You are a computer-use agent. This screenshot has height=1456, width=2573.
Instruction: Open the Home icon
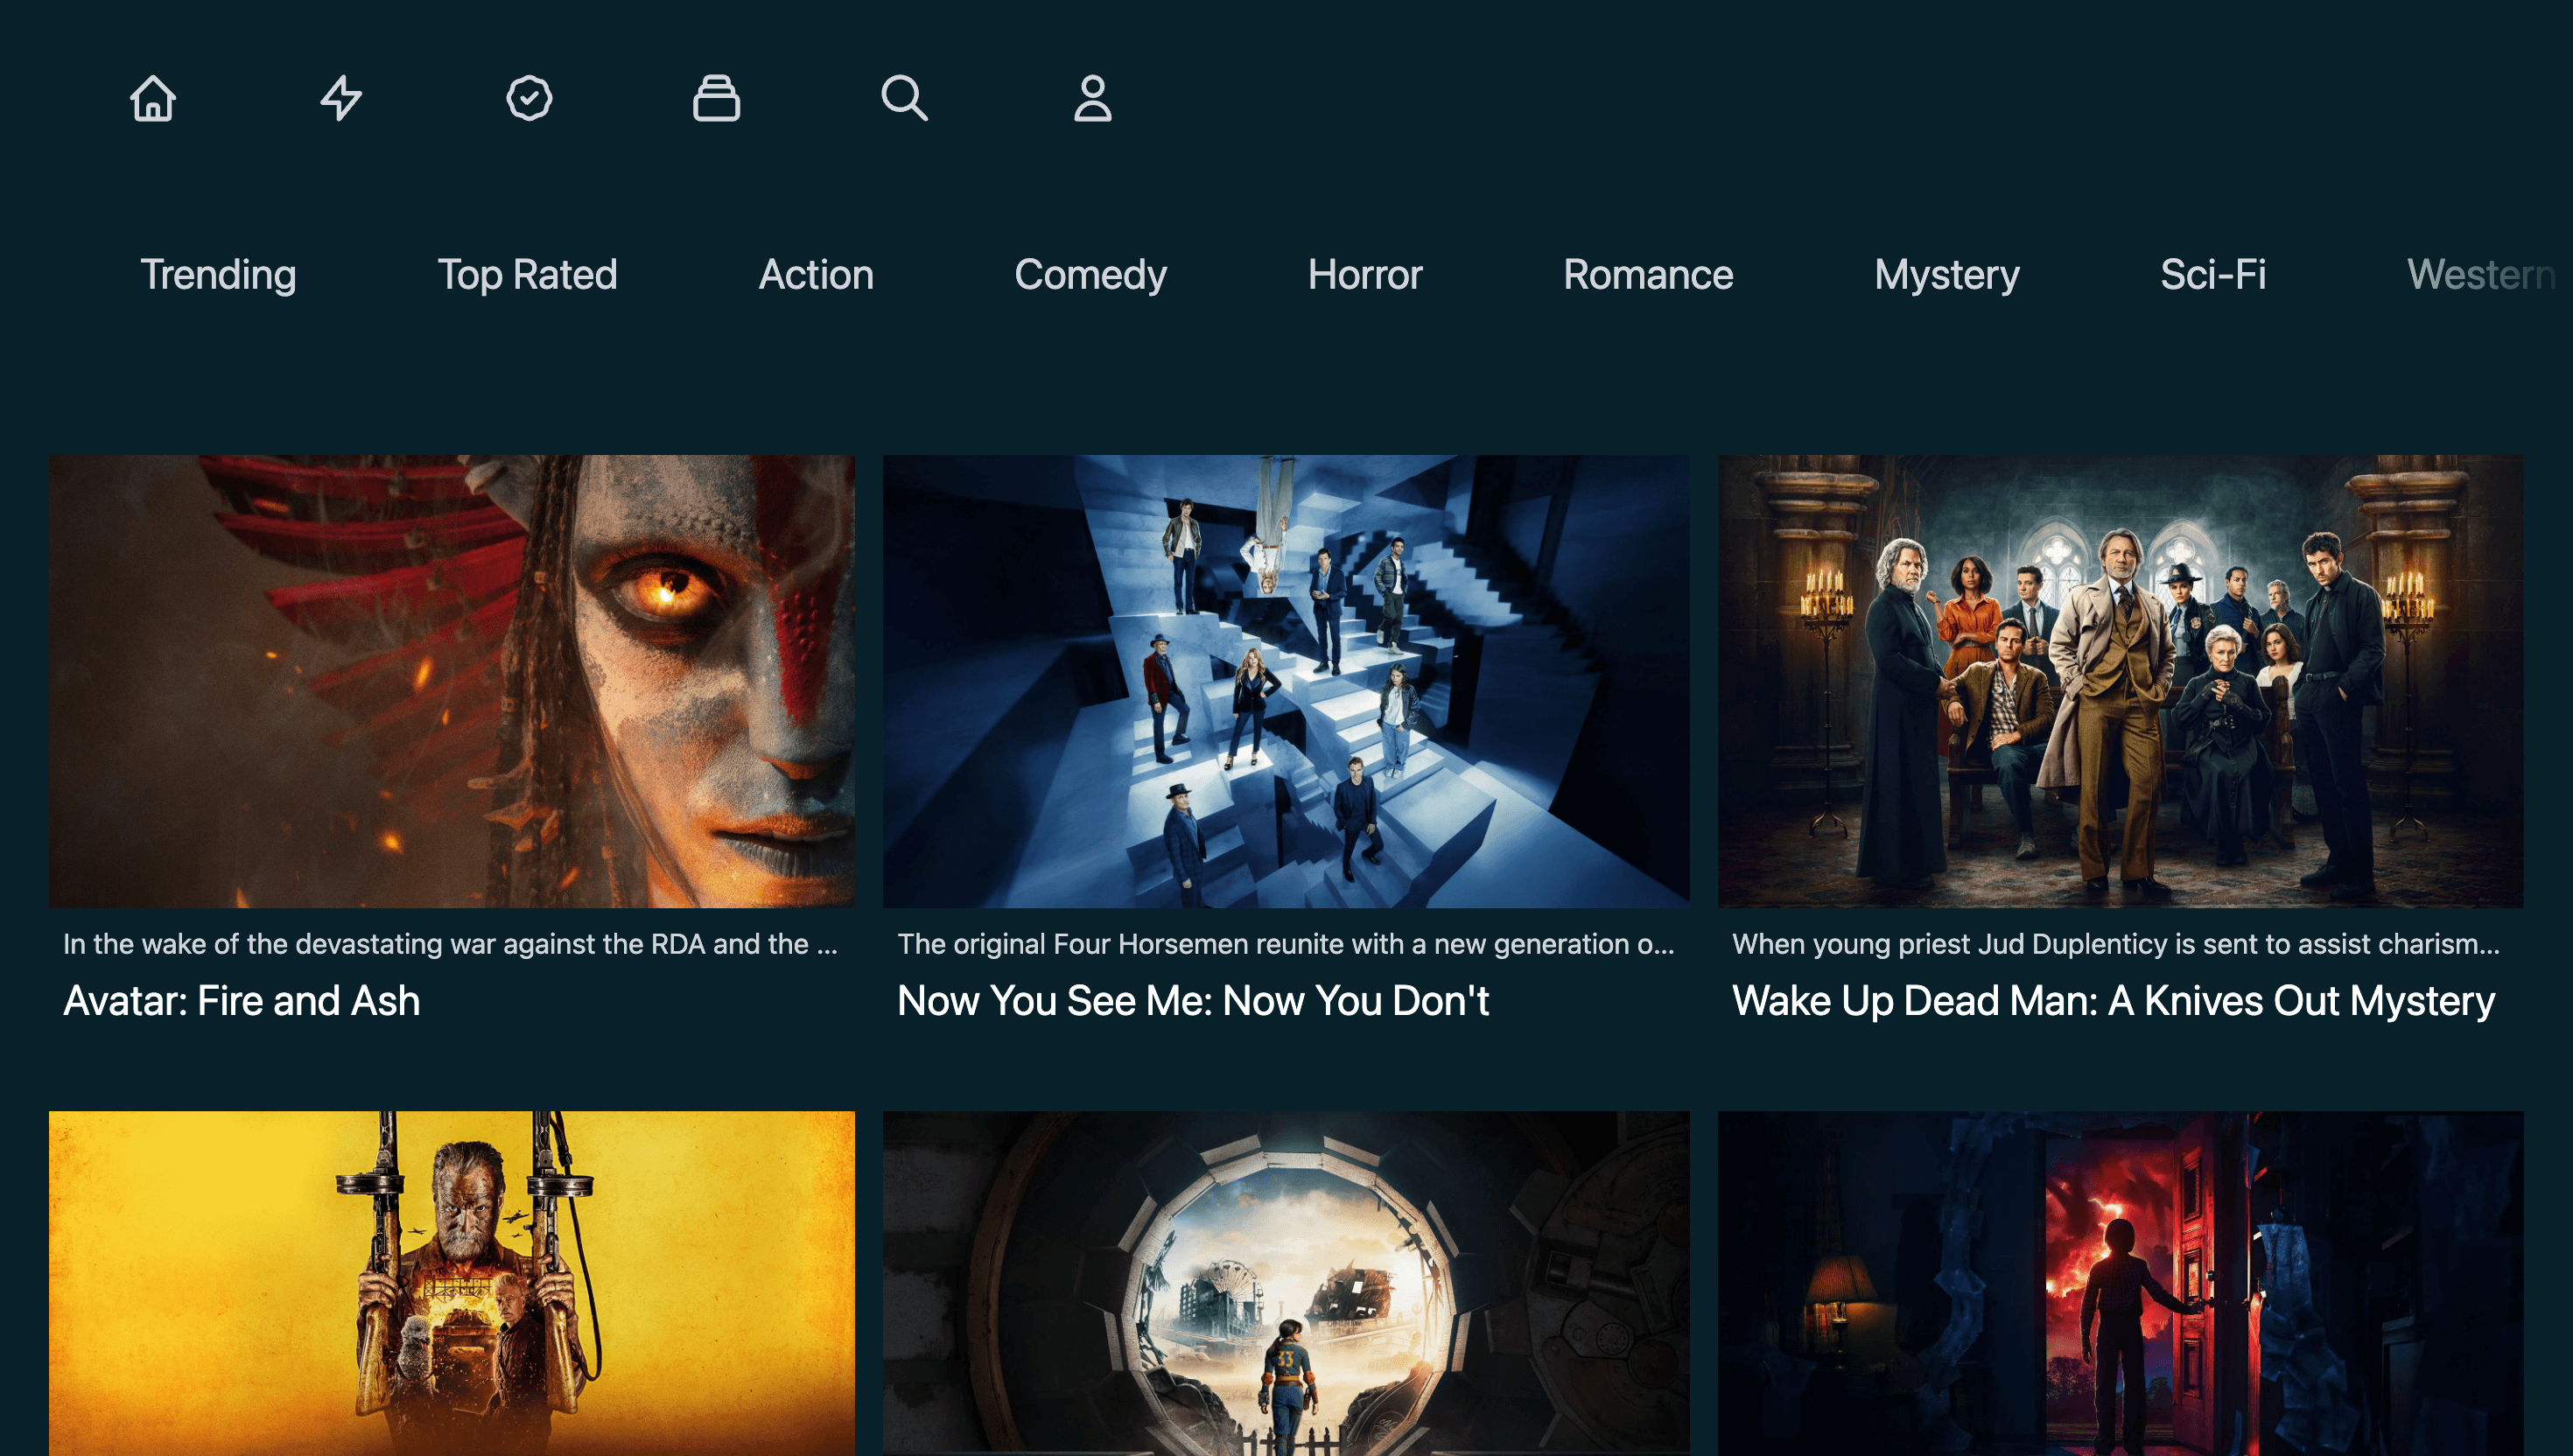point(152,99)
